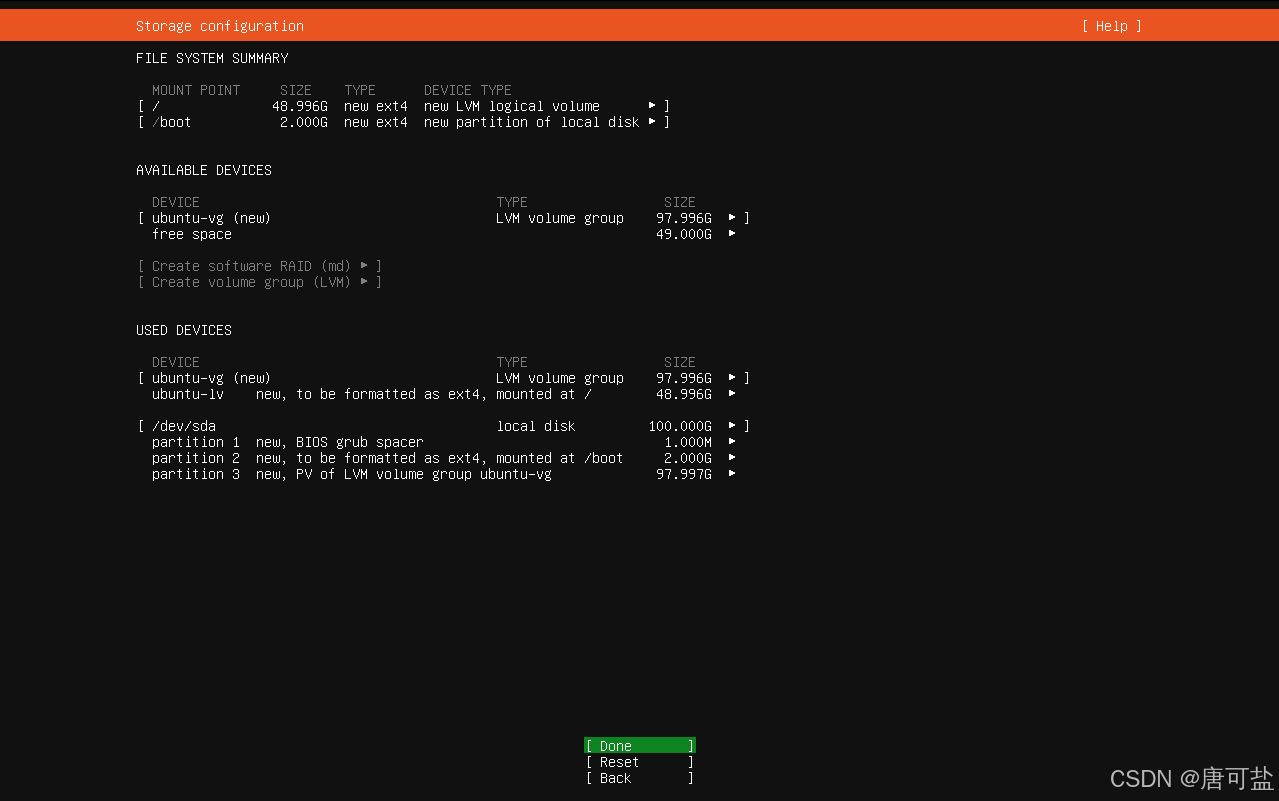Click the 2.000G size of /boot summary
Image resolution: width=1279 pixels, height=801 pixels.
(x=304, y=122)
